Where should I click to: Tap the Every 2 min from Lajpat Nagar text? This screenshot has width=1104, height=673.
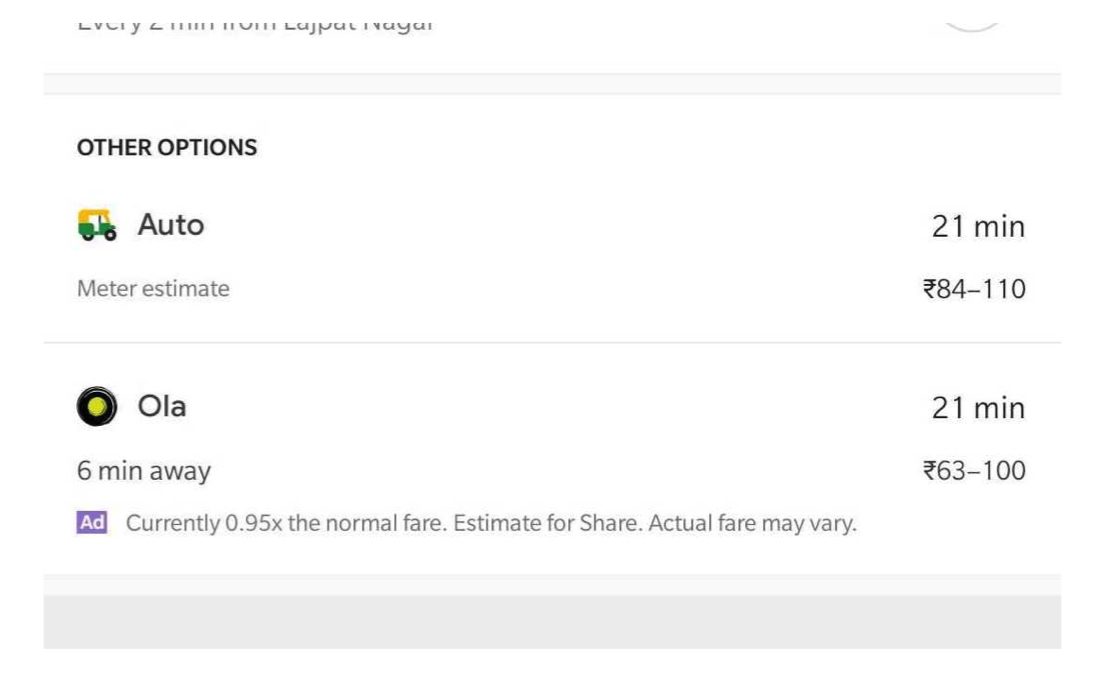[255, 22]
